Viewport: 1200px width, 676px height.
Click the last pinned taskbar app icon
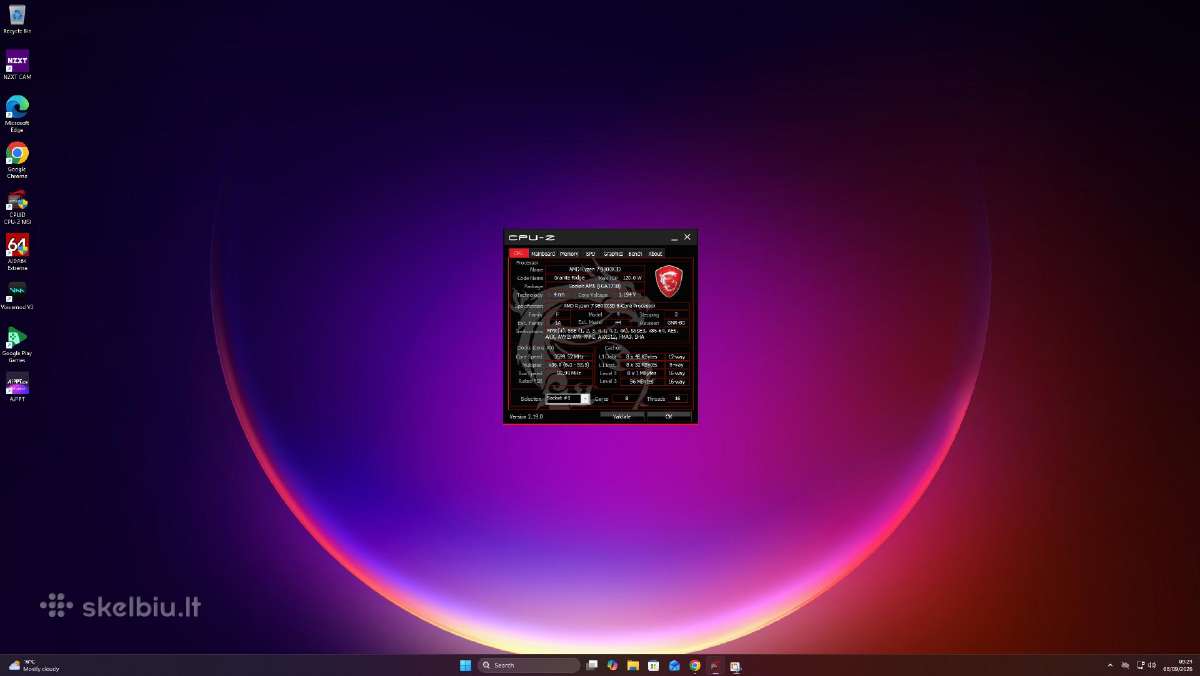[x=735, y=665]
